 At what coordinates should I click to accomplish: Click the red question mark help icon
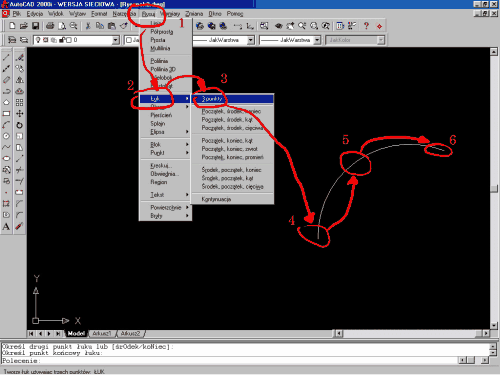[366, 26]
